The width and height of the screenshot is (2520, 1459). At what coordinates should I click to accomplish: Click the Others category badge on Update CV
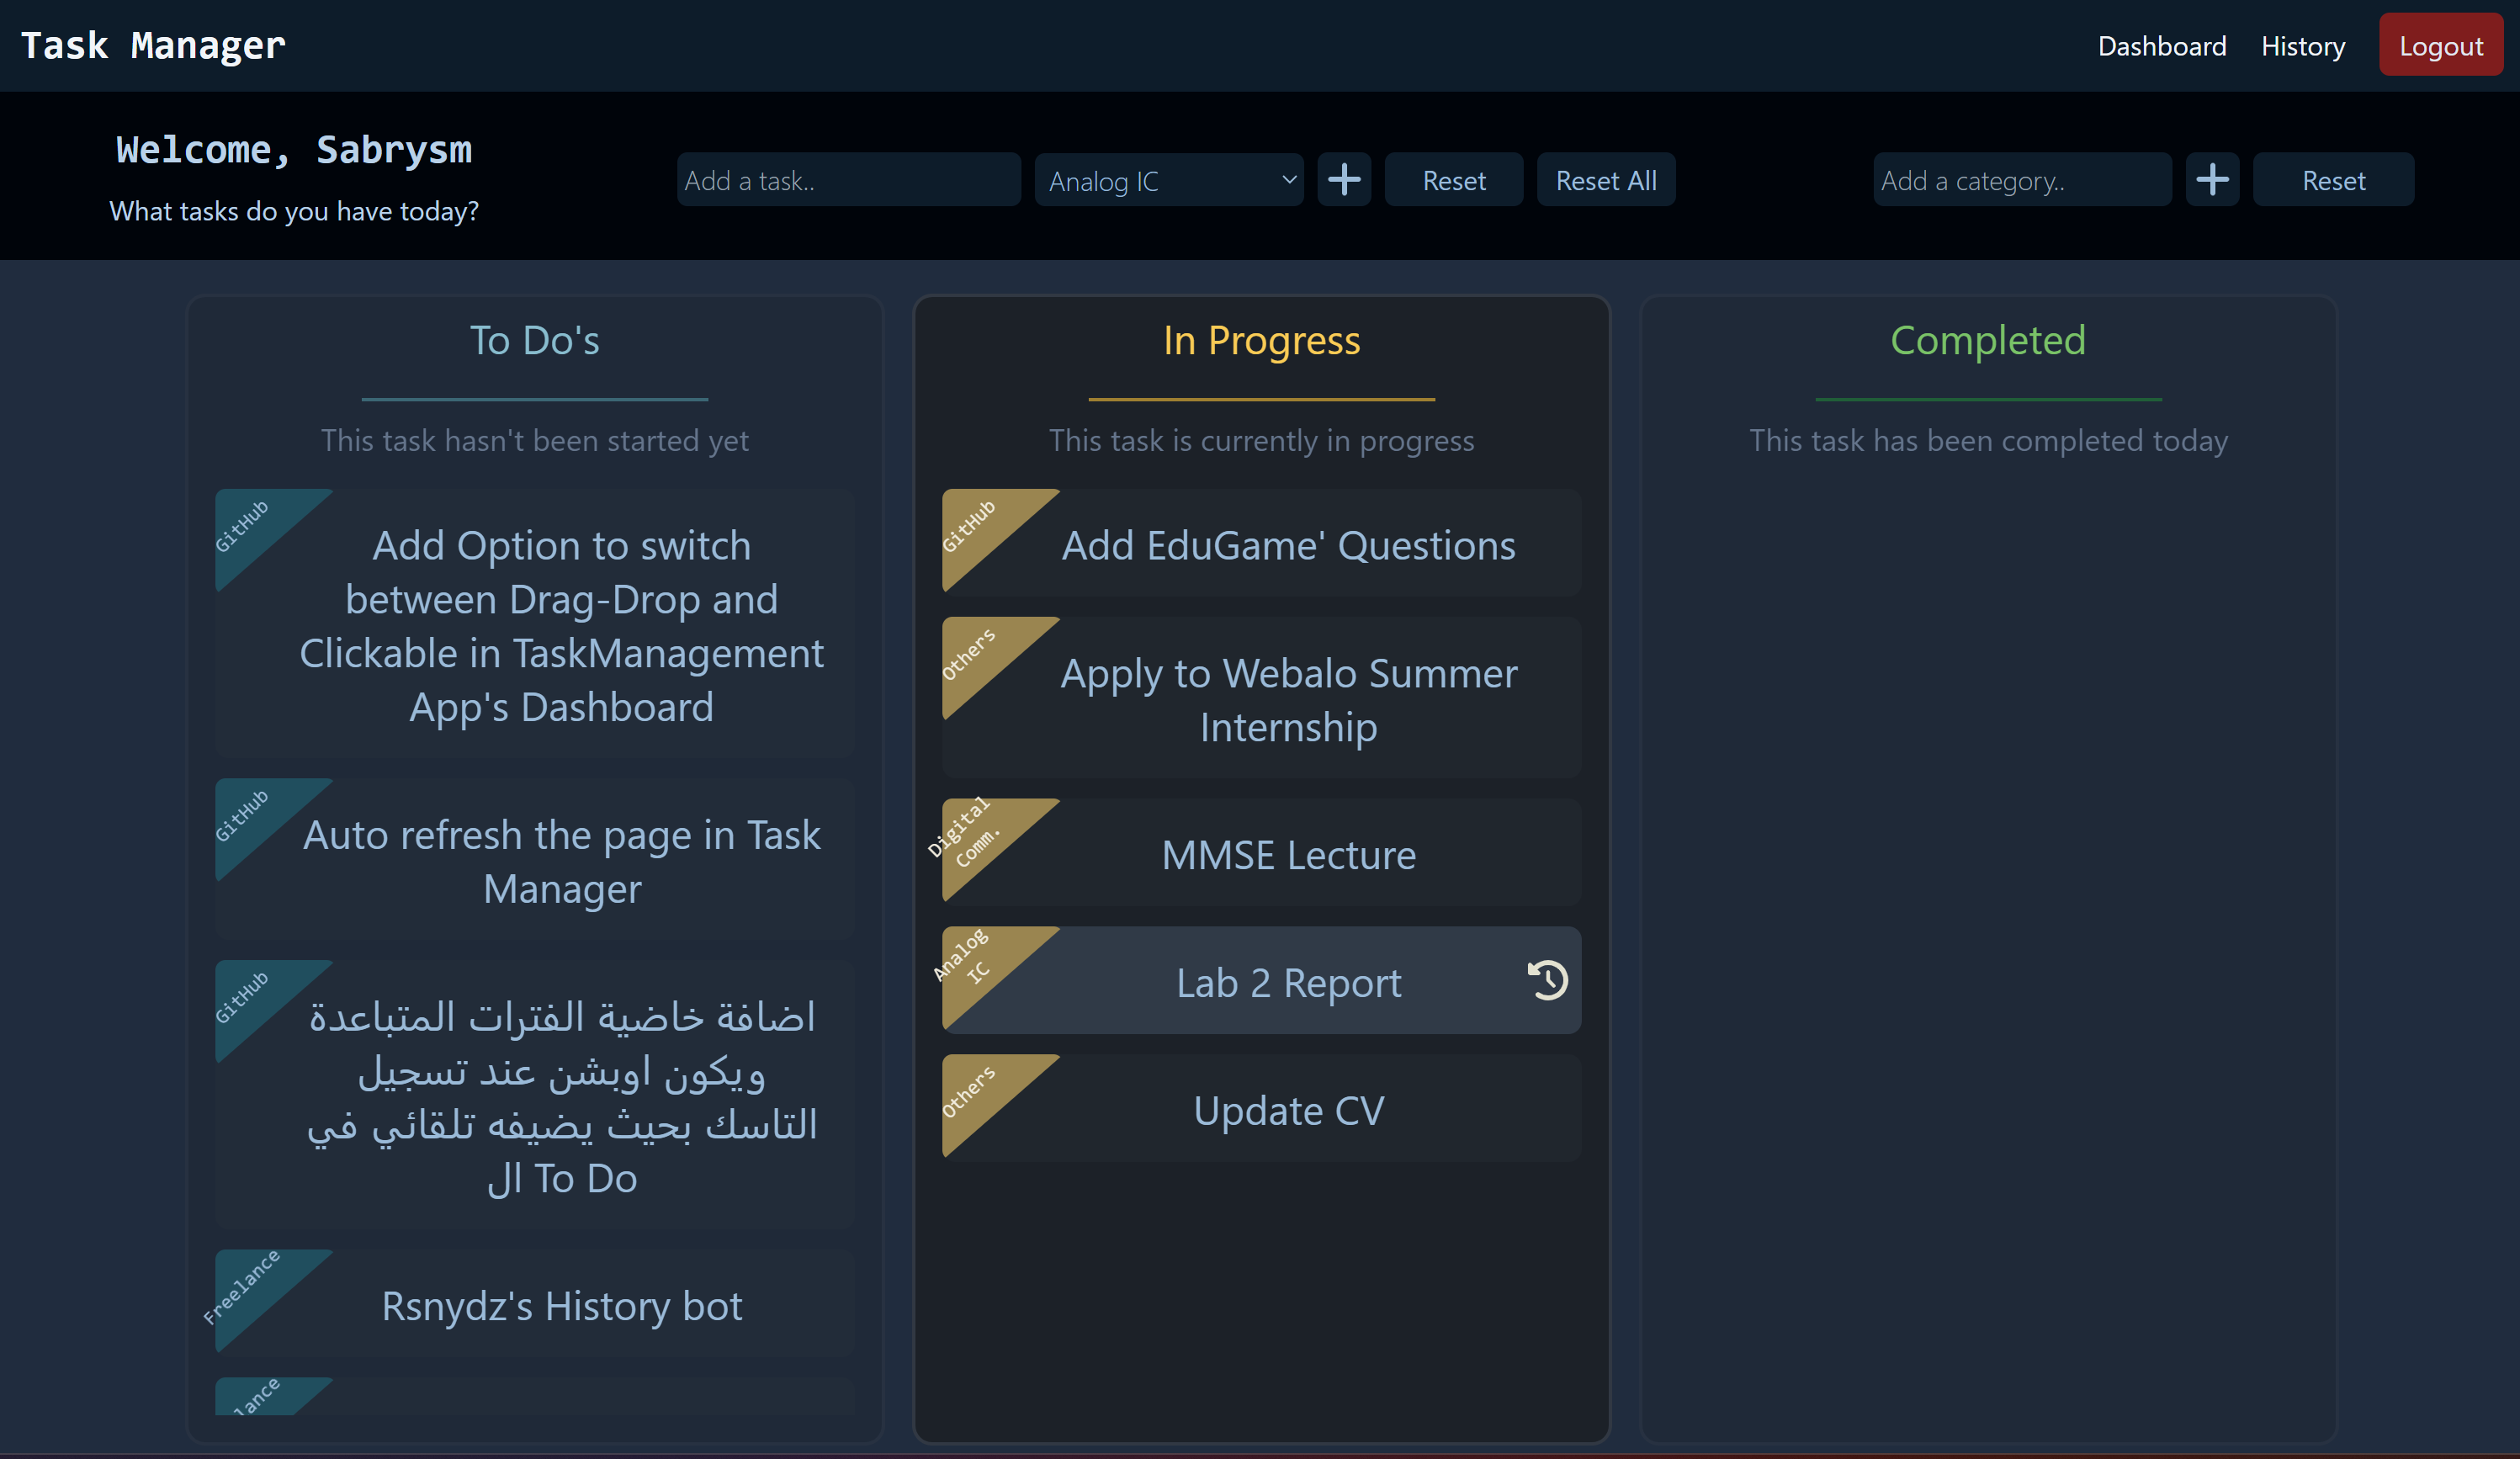pos(969,1087)
